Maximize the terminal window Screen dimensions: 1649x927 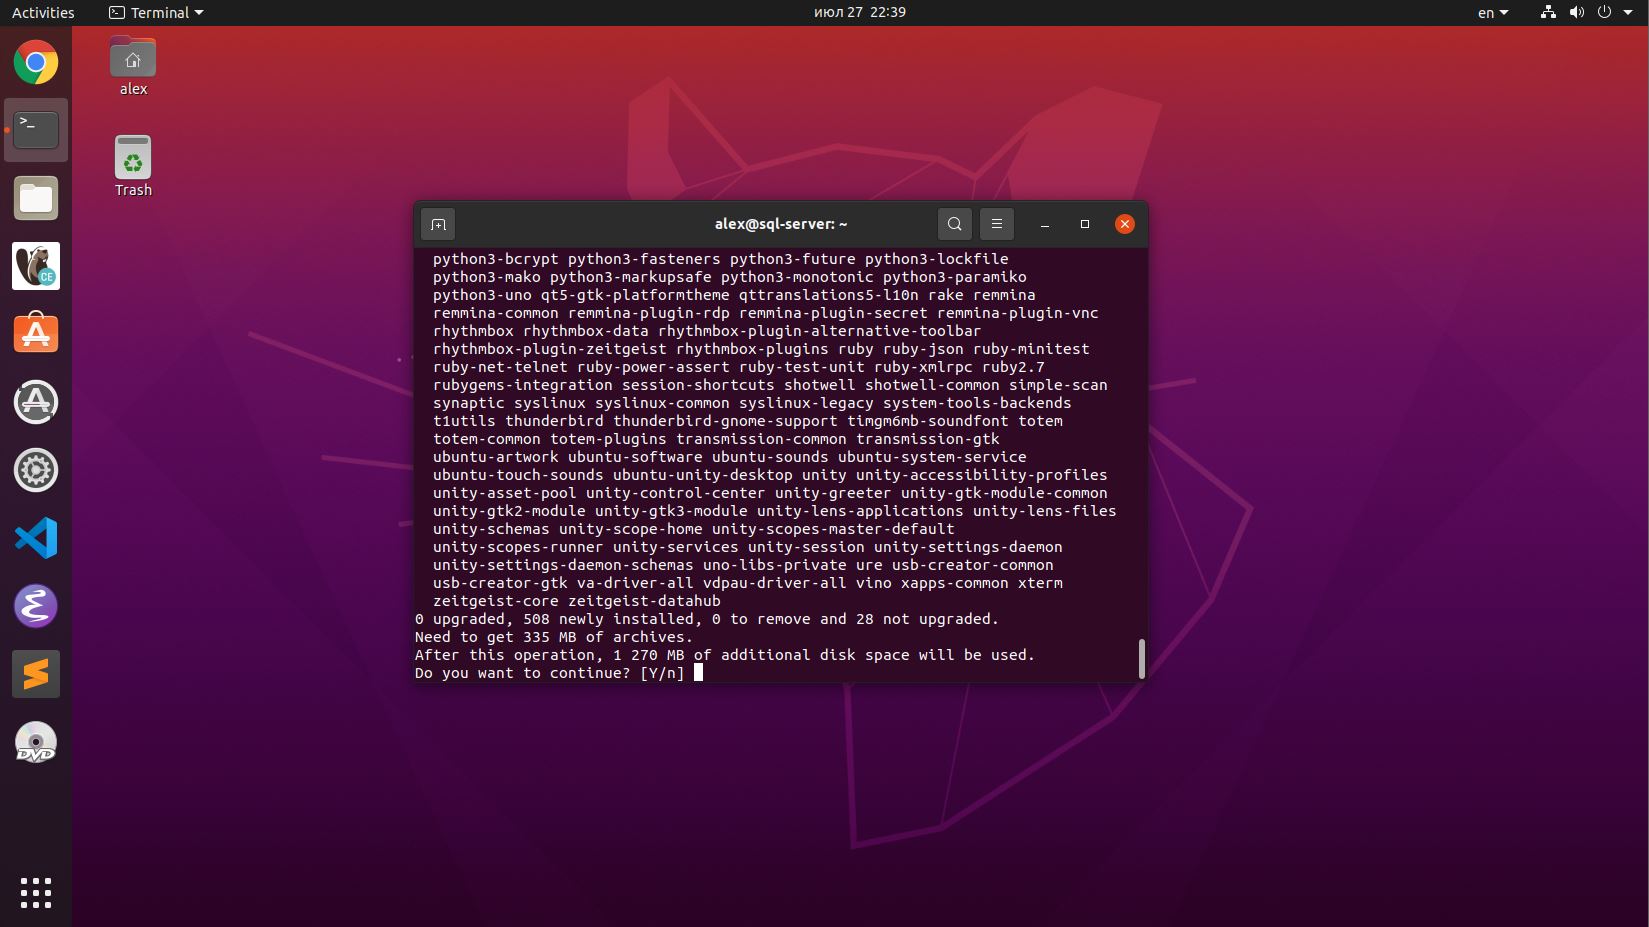pos(1085,224)
